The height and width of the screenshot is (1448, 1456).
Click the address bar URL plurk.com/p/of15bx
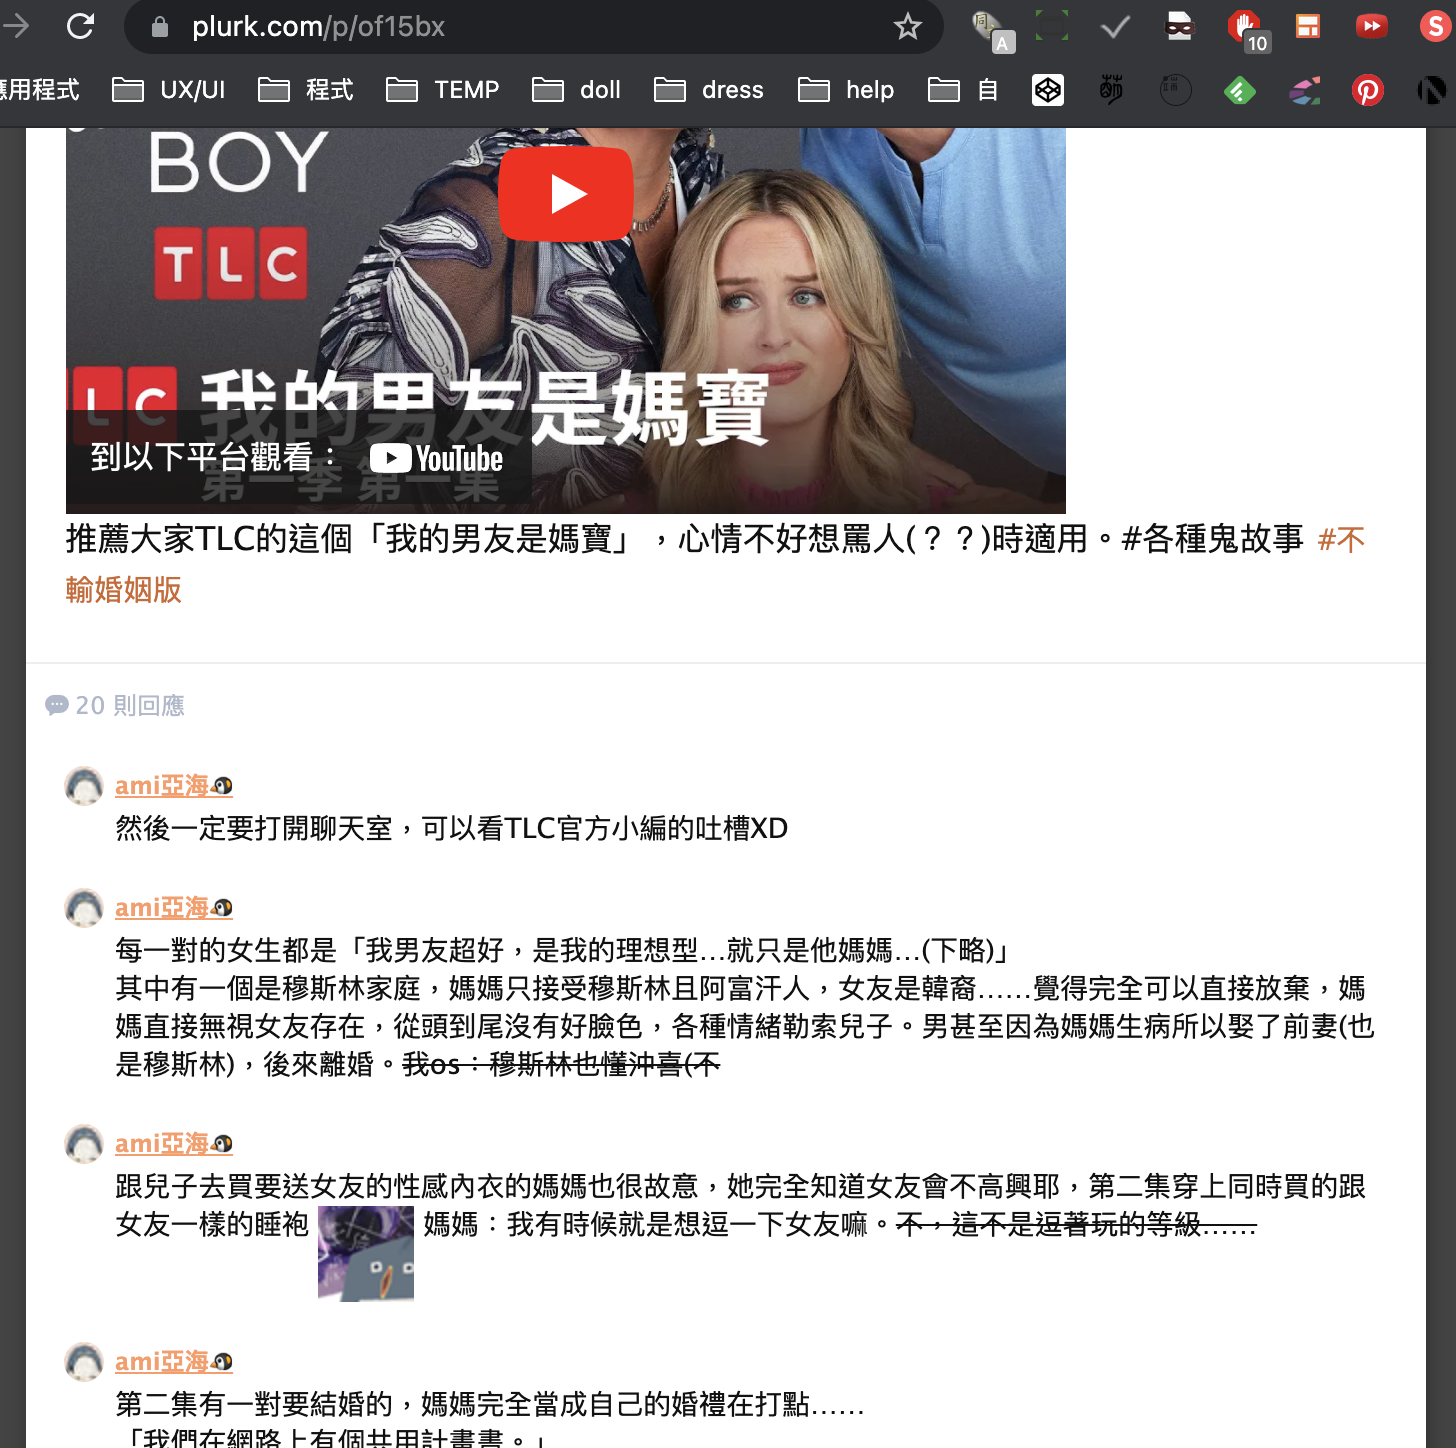(x=318, y=26)
